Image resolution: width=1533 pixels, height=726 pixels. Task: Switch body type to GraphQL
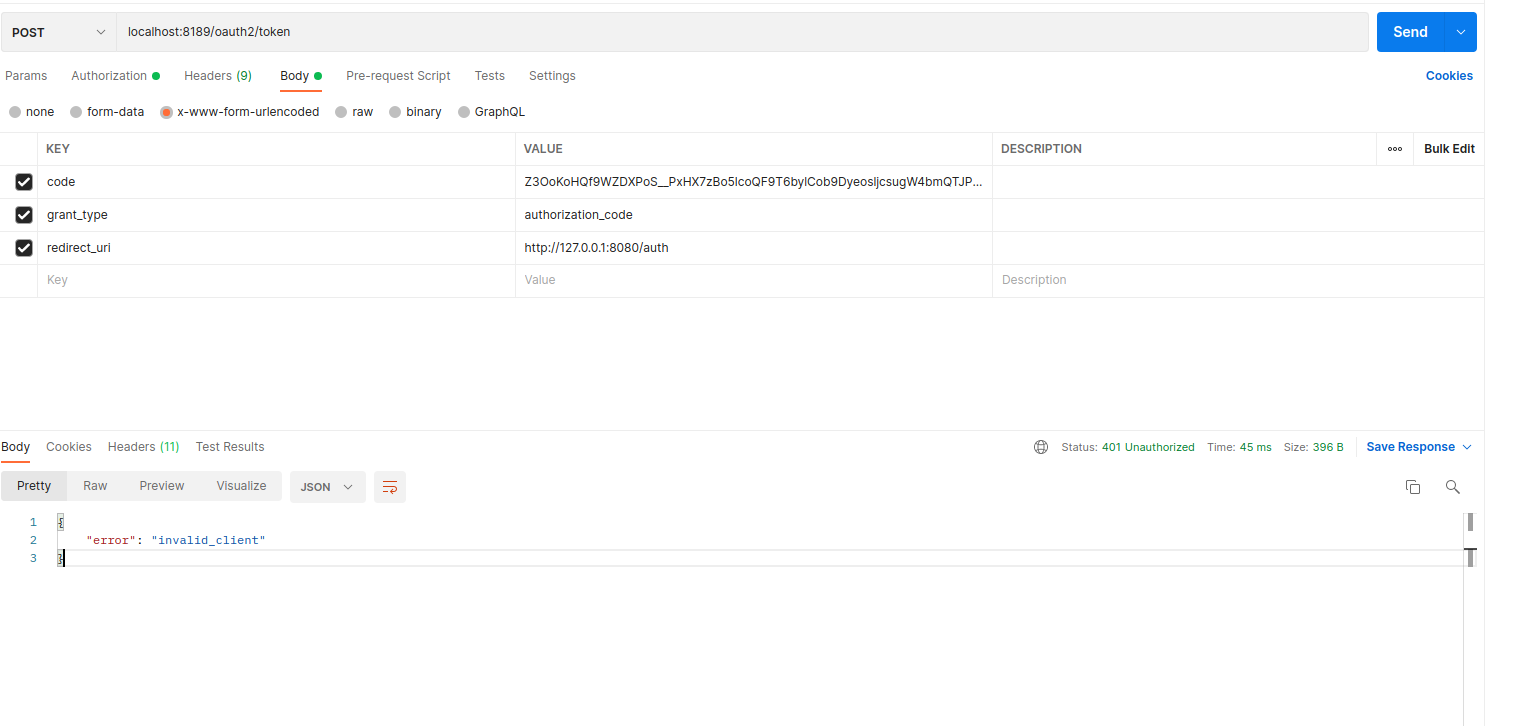click(491, 111)
